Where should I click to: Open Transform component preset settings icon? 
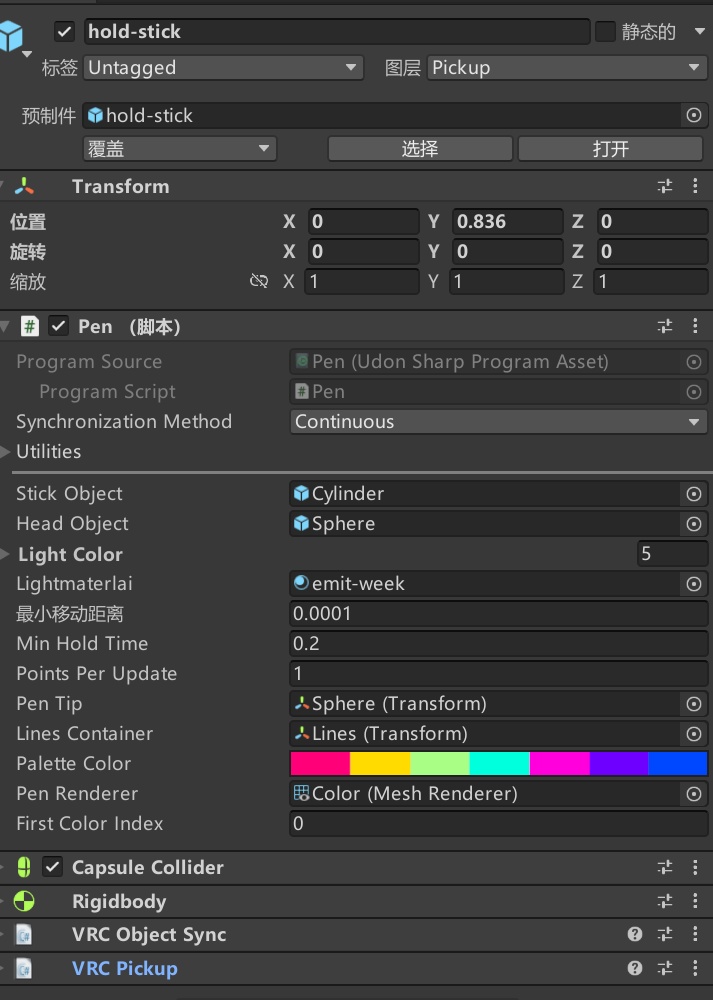tap(665, 186)
